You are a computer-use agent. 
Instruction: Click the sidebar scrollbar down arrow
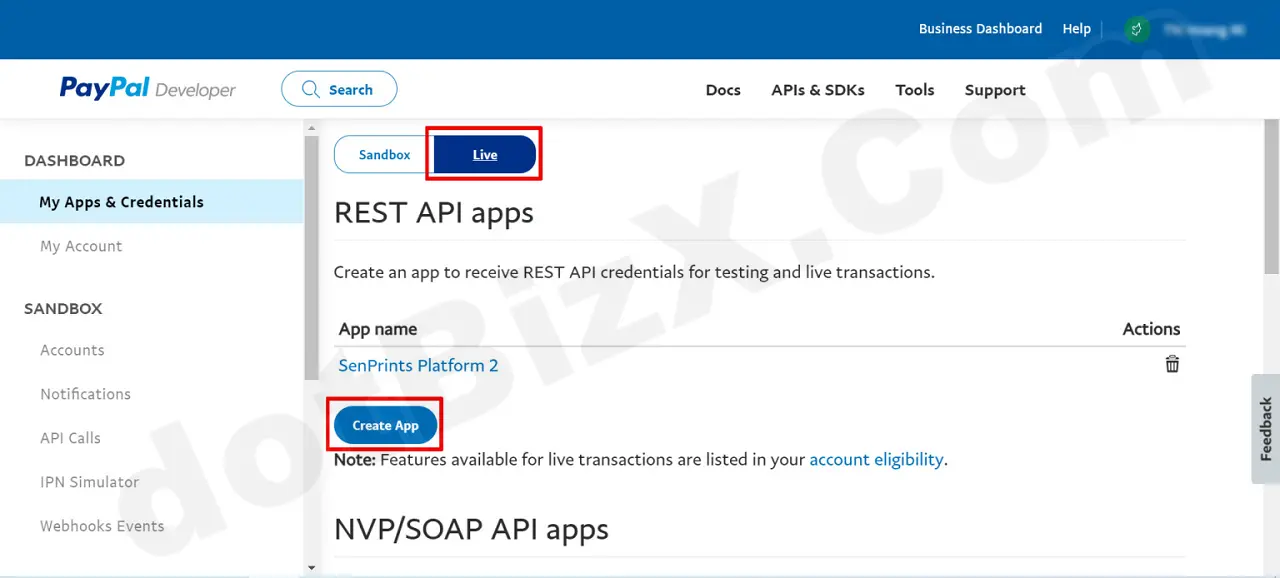[311, 567]
